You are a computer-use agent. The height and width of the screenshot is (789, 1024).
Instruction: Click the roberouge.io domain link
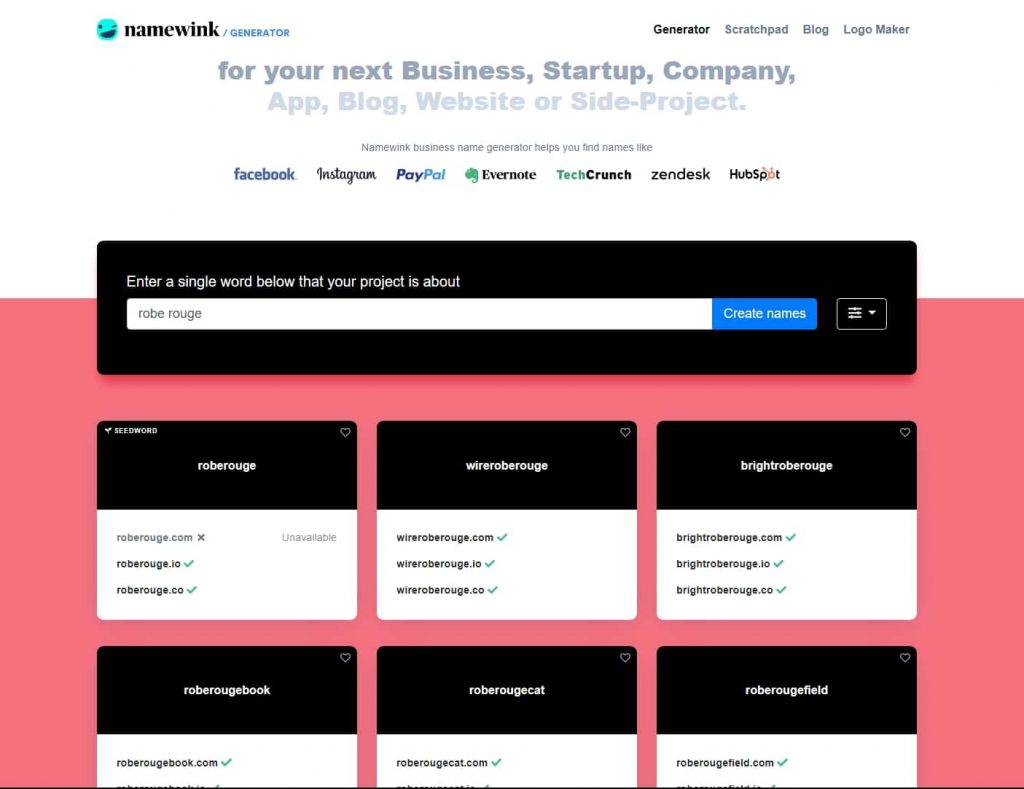[148, 564]
